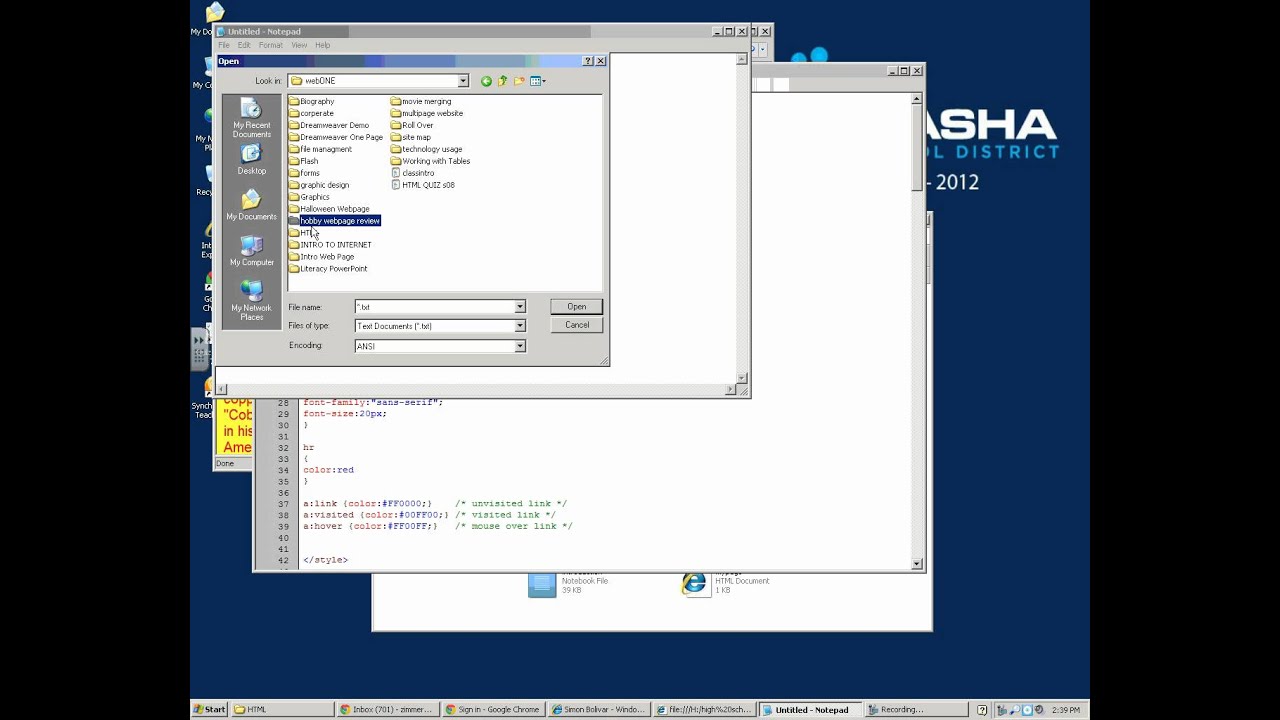Select the technology usage folder
The image size is (1280, 720).
(426, 149)
